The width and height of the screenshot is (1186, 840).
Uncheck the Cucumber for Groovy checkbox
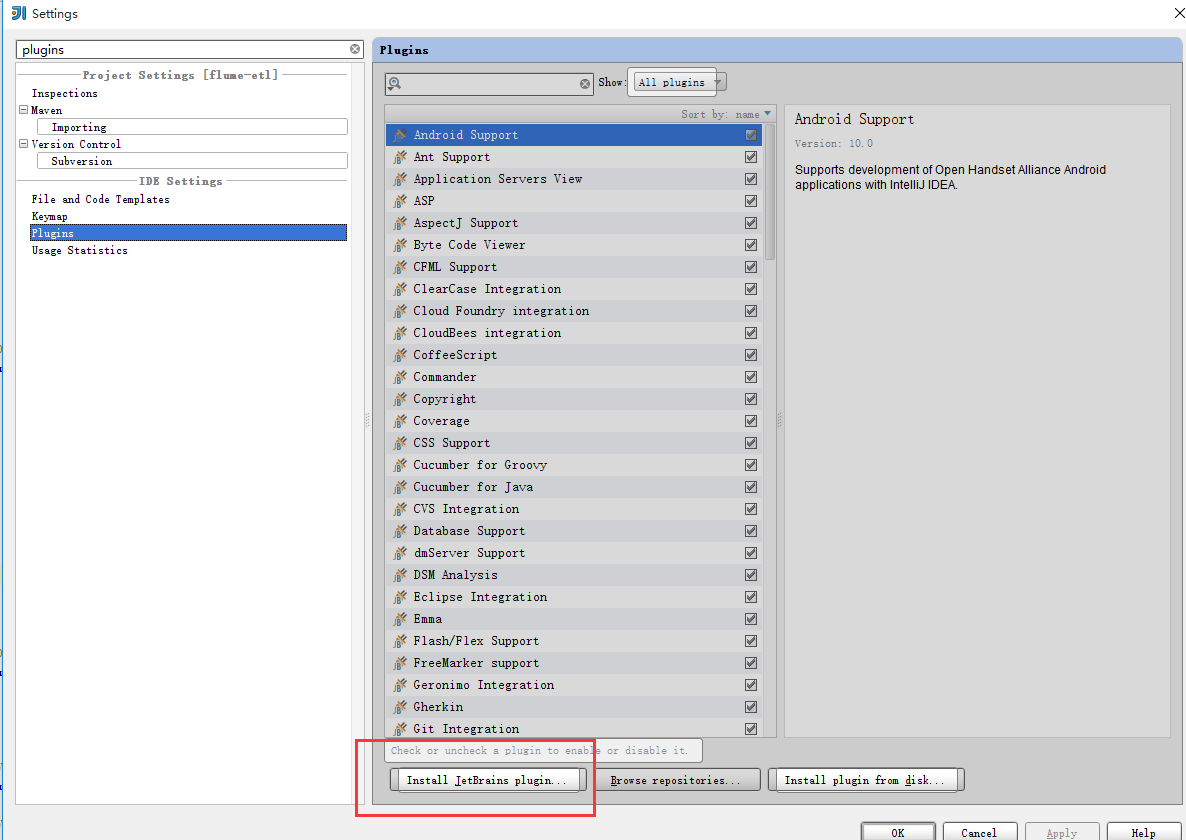coord(750,465)
